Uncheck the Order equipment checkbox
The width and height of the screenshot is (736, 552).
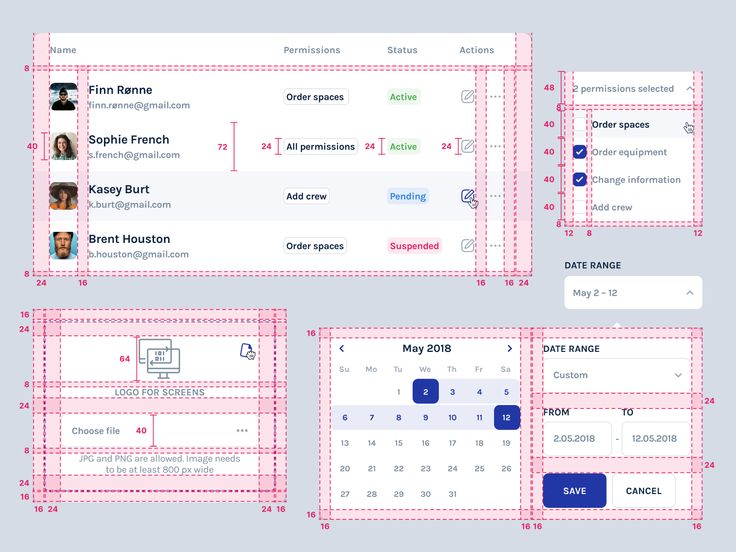(x=579, y=152)
